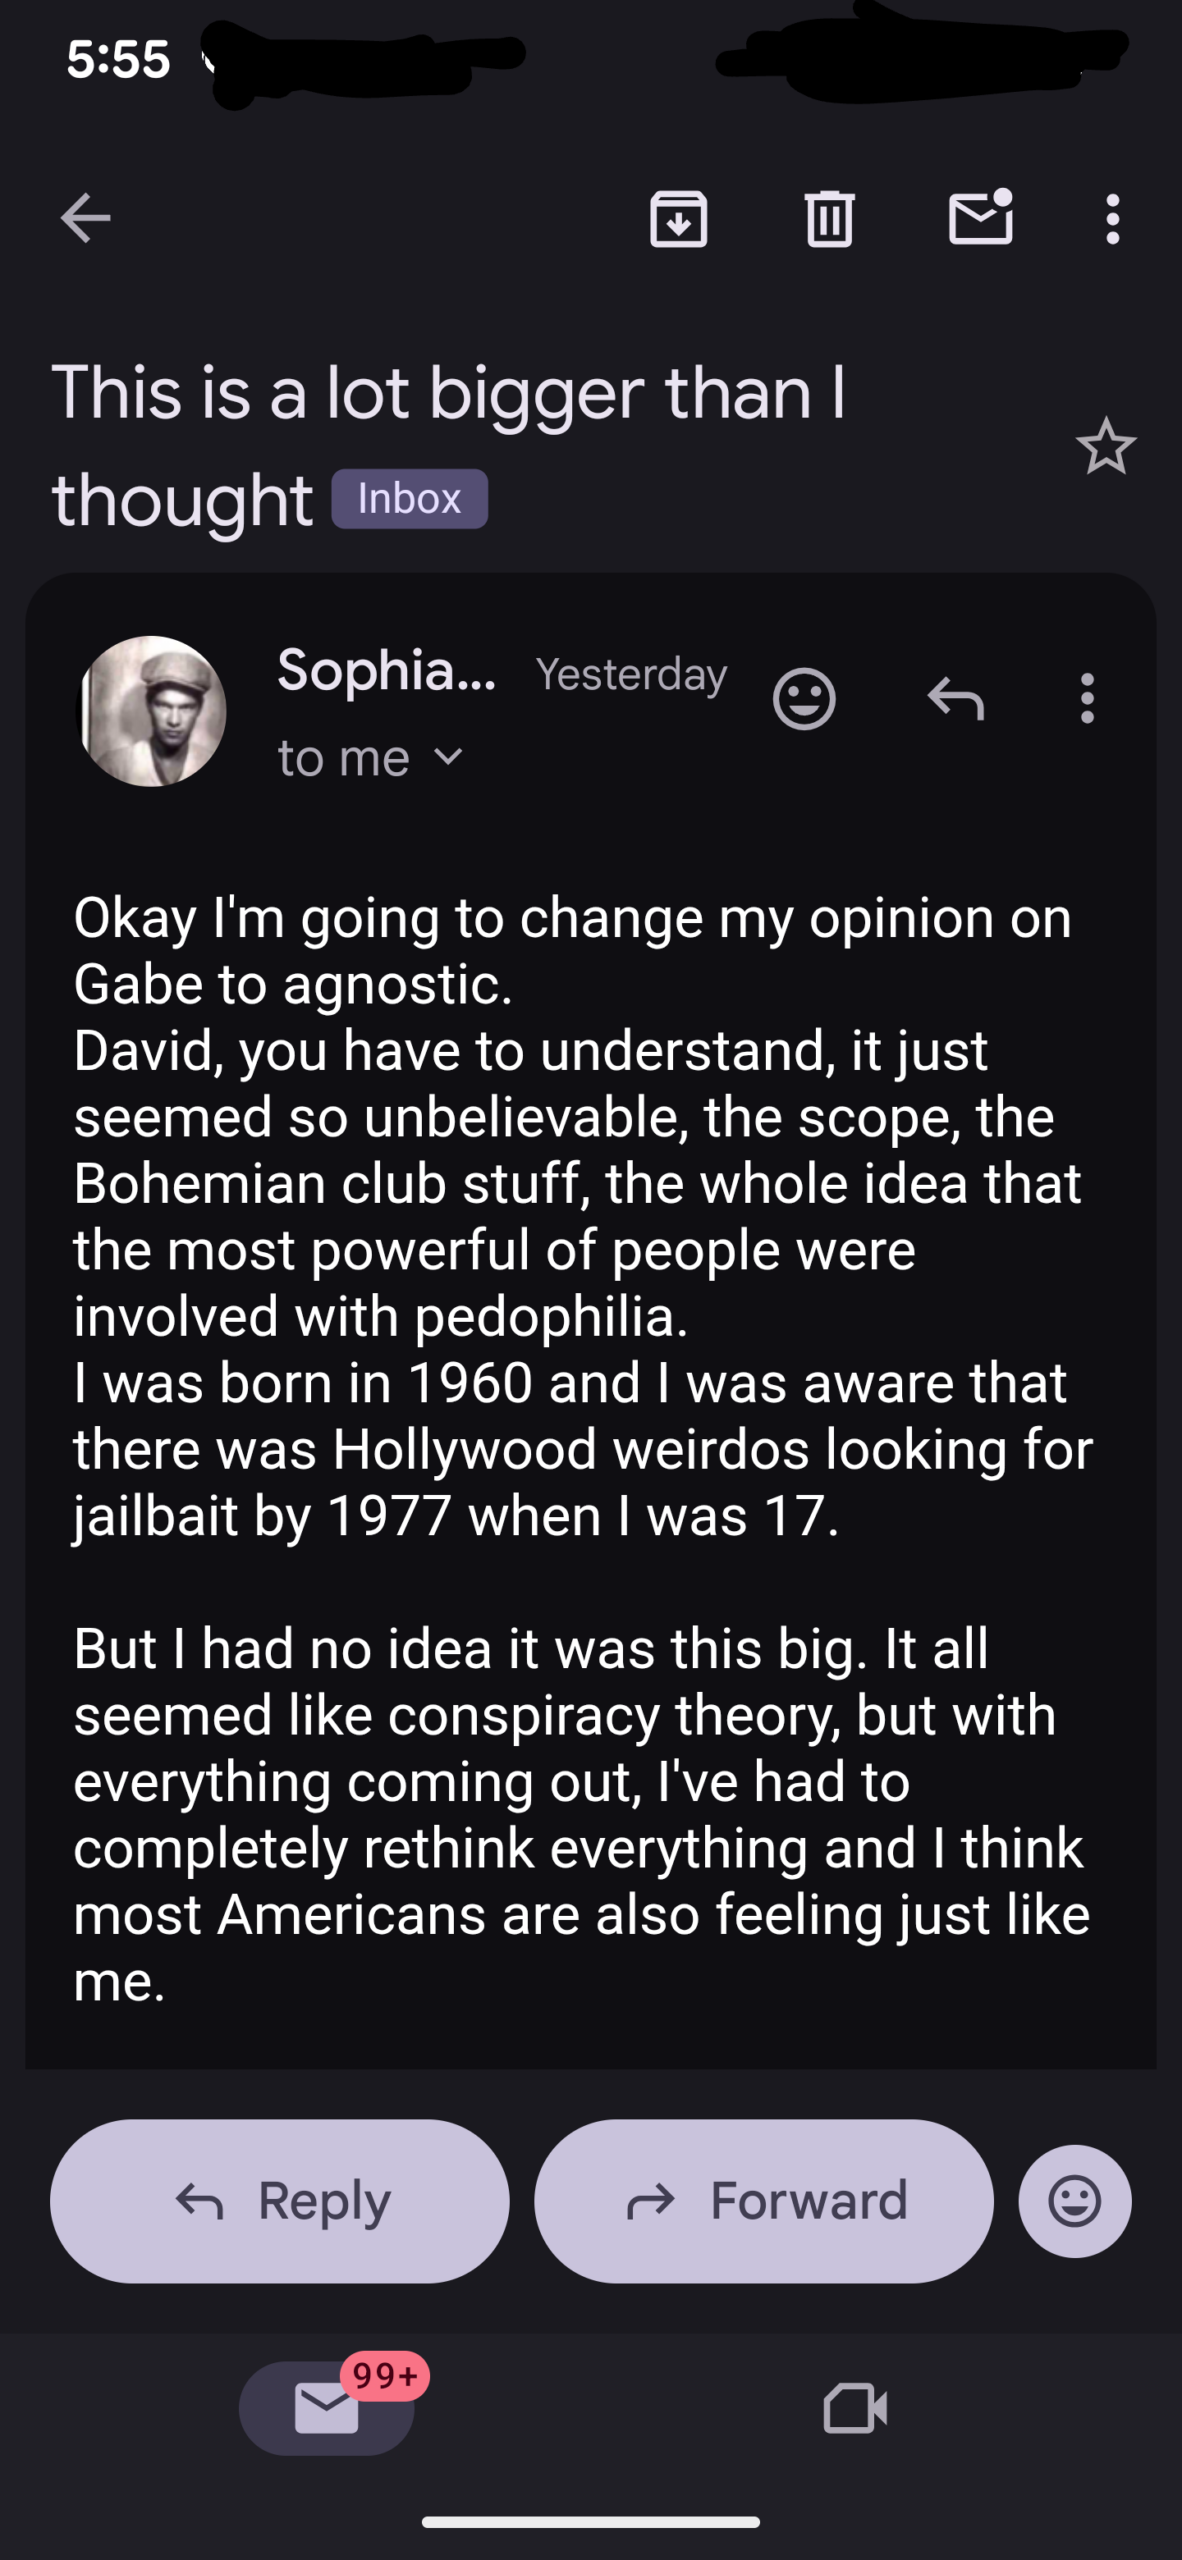Tap round emoji button beside Forward
Viewport: 1182px width, 2560px height.
[1075, 2201]
